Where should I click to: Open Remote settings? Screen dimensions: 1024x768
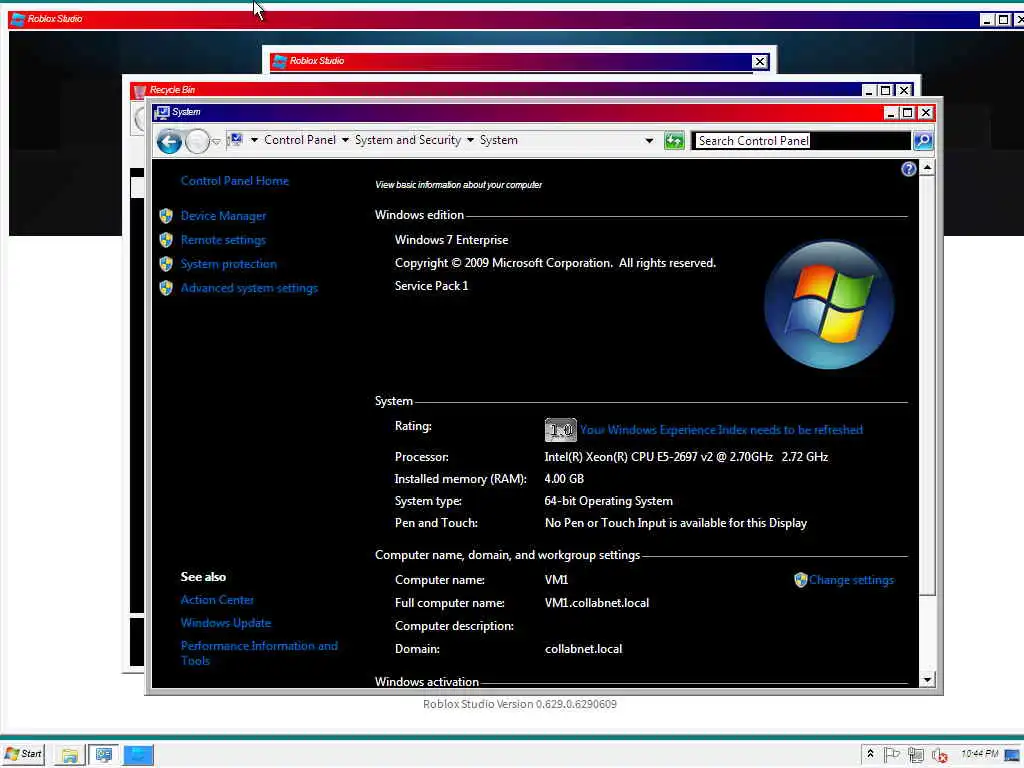pos(223,240)
